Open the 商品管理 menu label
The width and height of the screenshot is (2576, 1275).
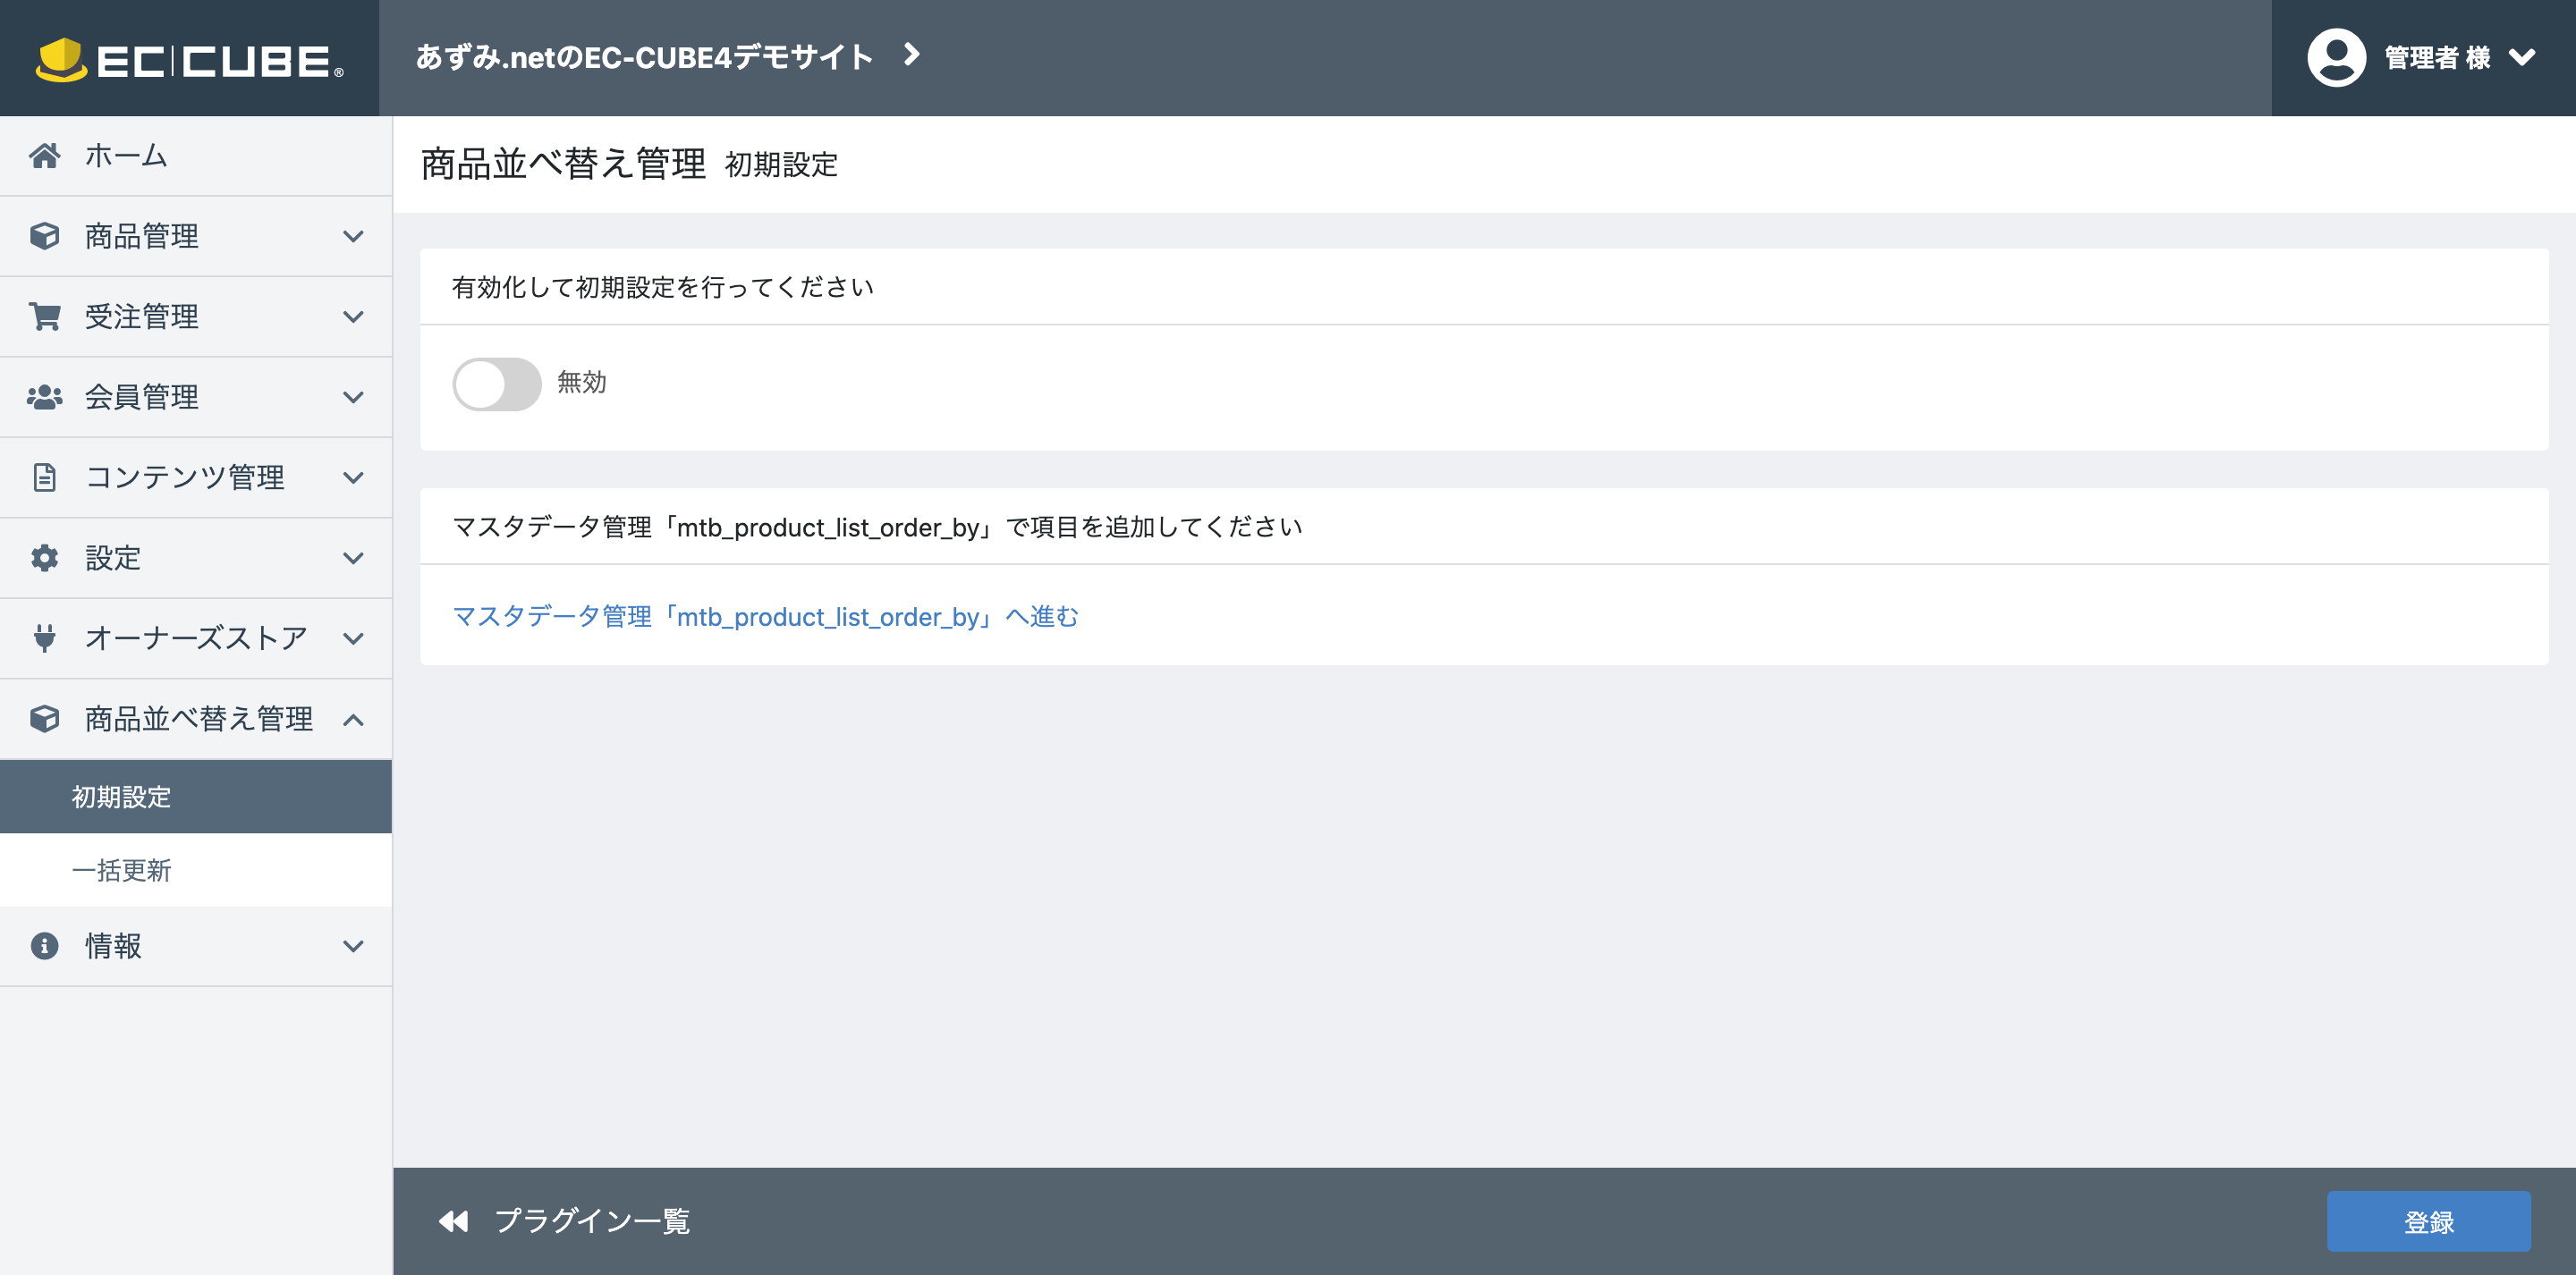[x=142, y=237]
